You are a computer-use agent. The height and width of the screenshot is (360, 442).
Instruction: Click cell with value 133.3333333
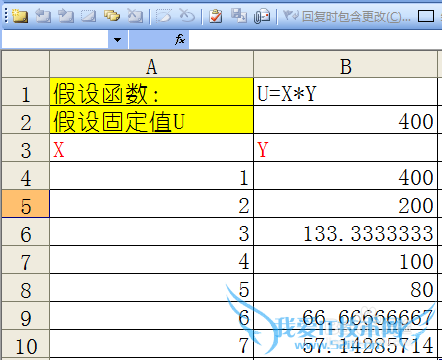coord(346,232)
